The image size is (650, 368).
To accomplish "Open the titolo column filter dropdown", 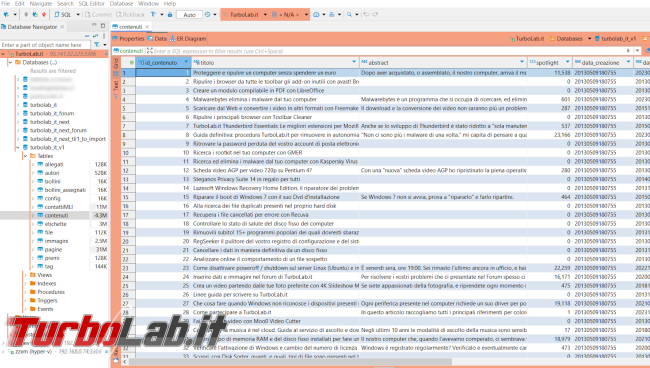I will [354, 62].
